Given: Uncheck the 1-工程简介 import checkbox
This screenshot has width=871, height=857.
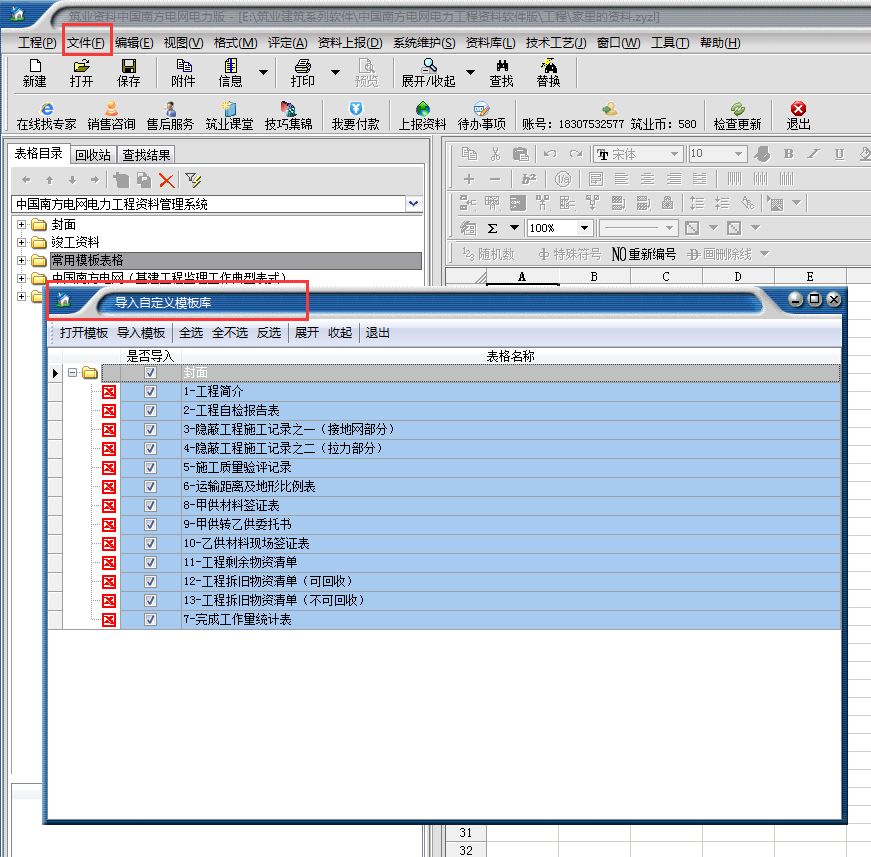Looking at the screenshot, I should [151, 392].
